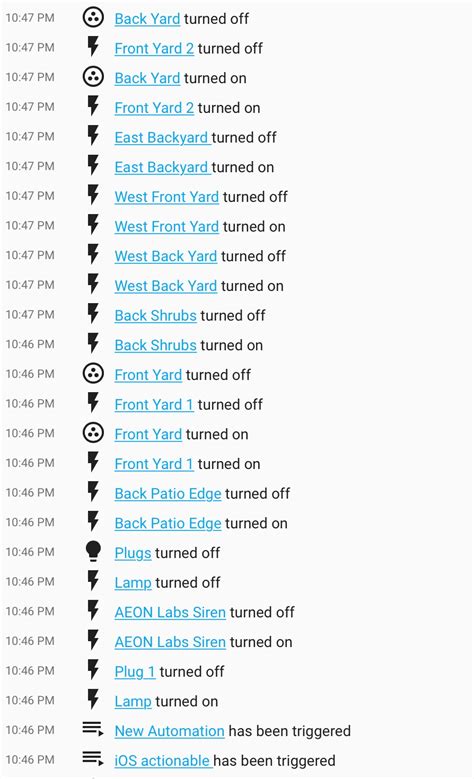Viewport: 474px width, 779px height.
Task: Open the Front Yard 2 turned off link
Action: coord(154,48)
